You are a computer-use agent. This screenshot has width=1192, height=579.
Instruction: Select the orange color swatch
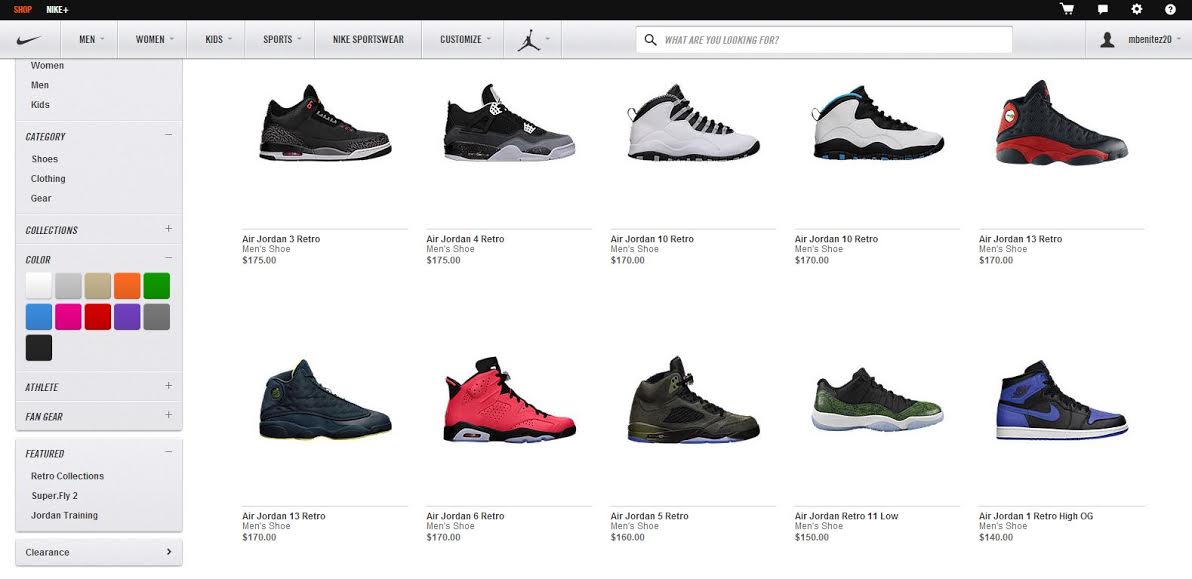coord(128,286)
